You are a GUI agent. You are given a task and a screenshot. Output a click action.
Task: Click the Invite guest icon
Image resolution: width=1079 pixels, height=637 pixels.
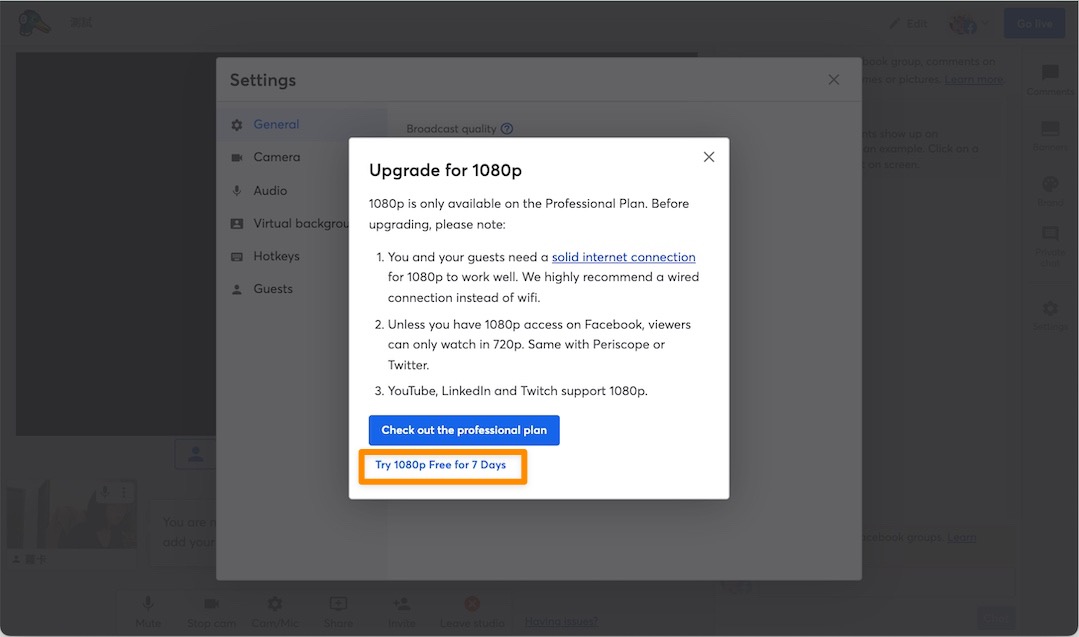point(401,604)
